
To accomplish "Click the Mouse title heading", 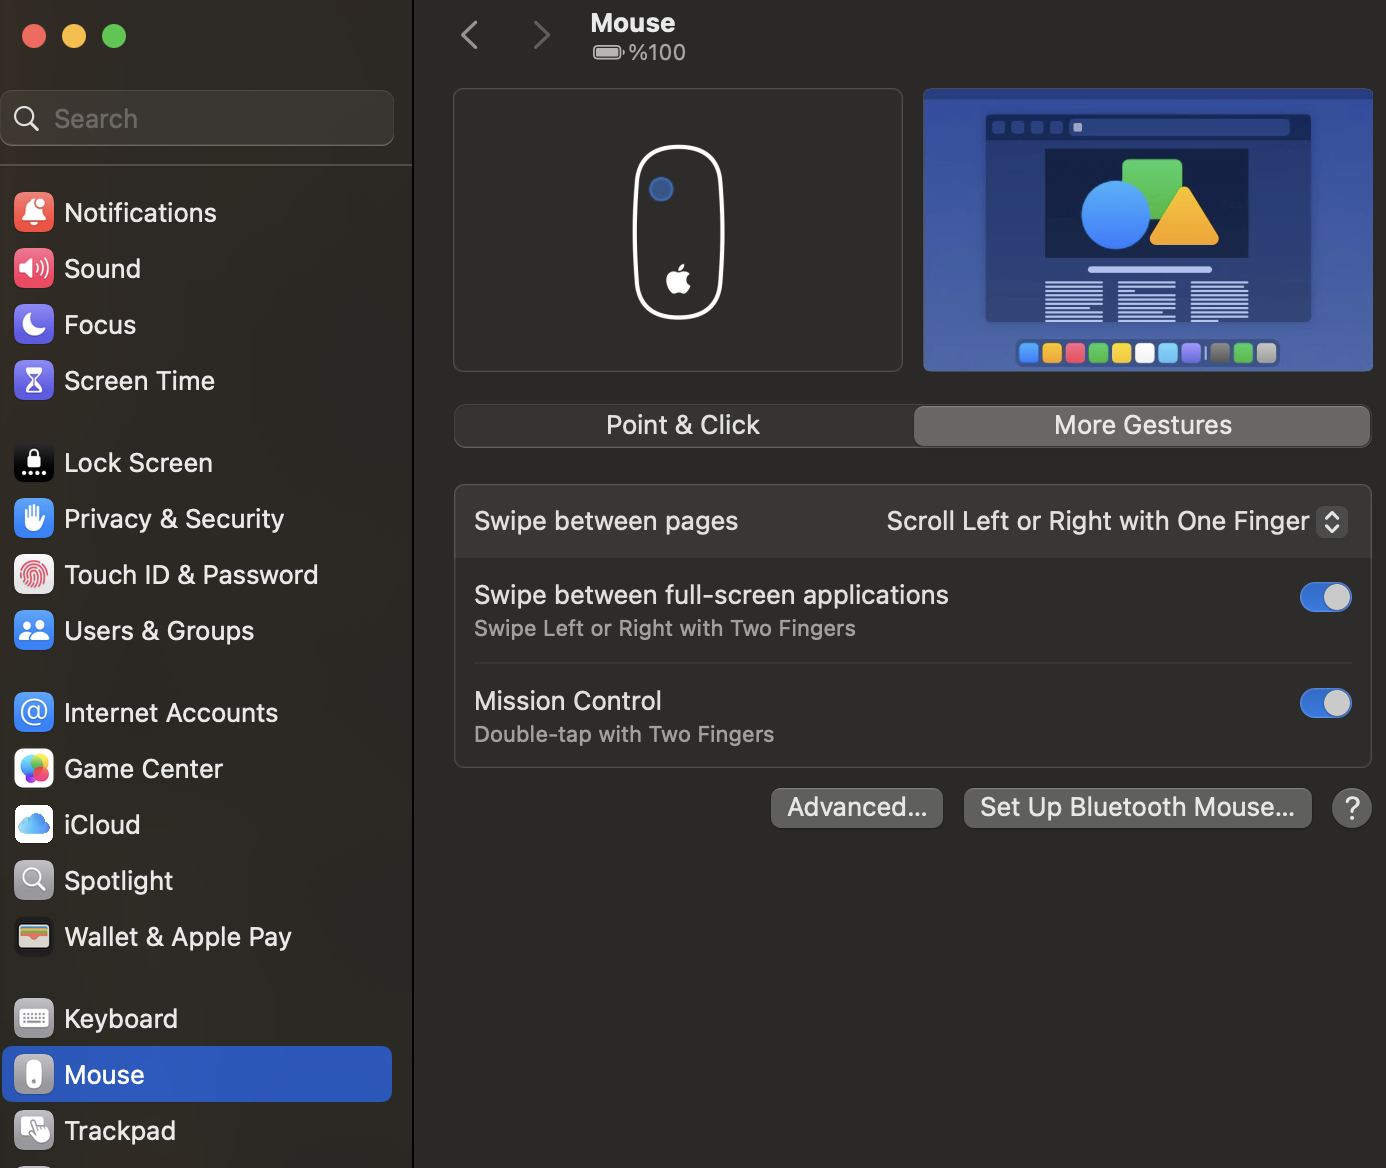I will click(632, 23).
